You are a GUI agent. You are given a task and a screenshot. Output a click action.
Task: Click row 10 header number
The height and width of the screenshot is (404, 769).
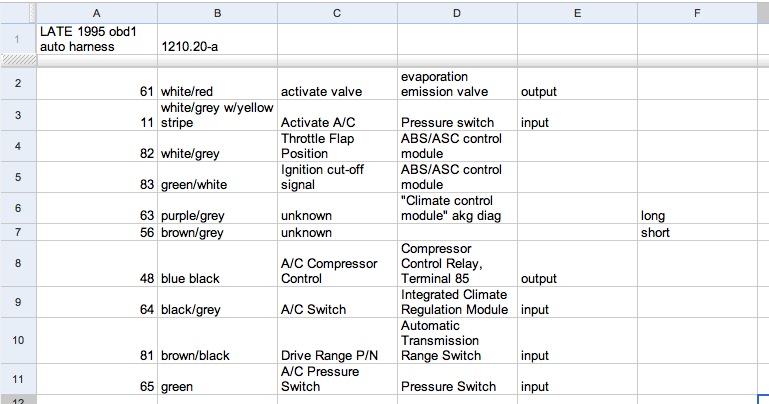[x=18, y=341]
